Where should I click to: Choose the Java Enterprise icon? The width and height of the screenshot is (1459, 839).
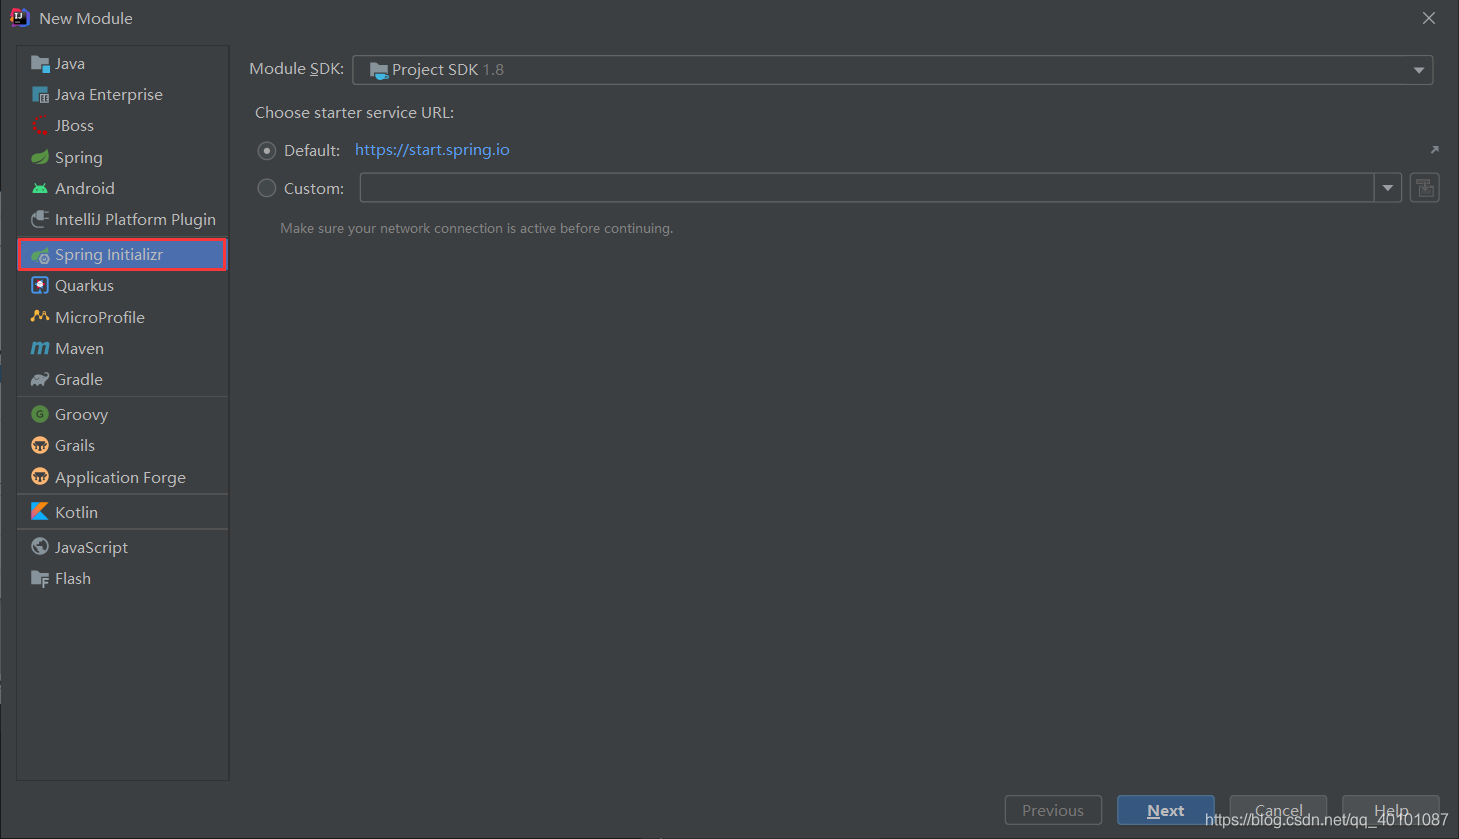click(x=40, y=95)
